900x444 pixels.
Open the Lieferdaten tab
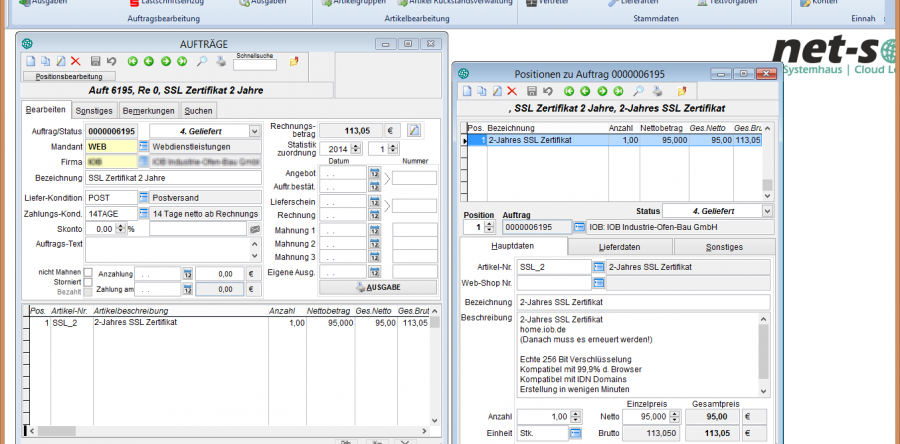[619, 246]
